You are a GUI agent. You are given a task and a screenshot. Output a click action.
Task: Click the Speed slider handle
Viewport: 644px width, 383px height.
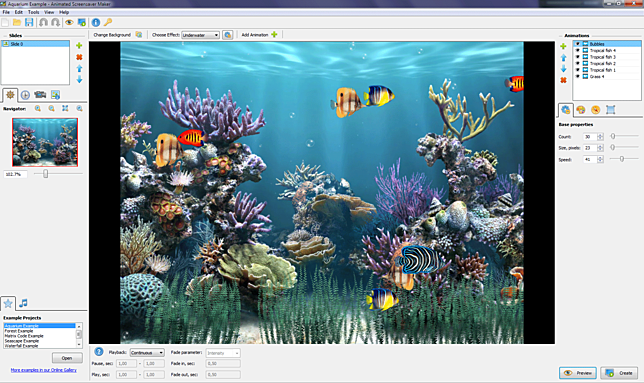[x=622, y=159]
